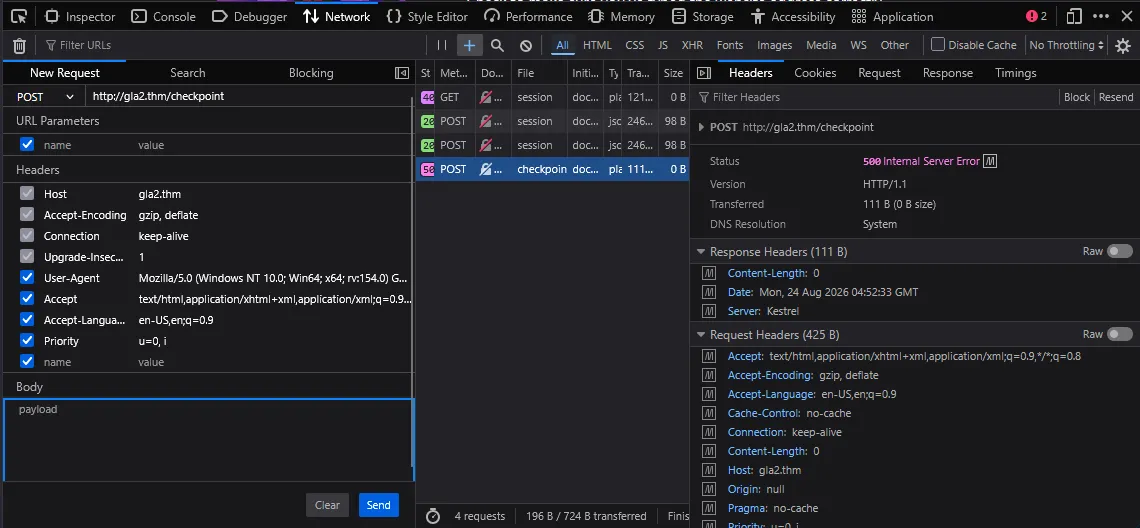This screenshot has width=1140, height=528.
Task: Clear the network log with trash icon
Action: (20, 46)
